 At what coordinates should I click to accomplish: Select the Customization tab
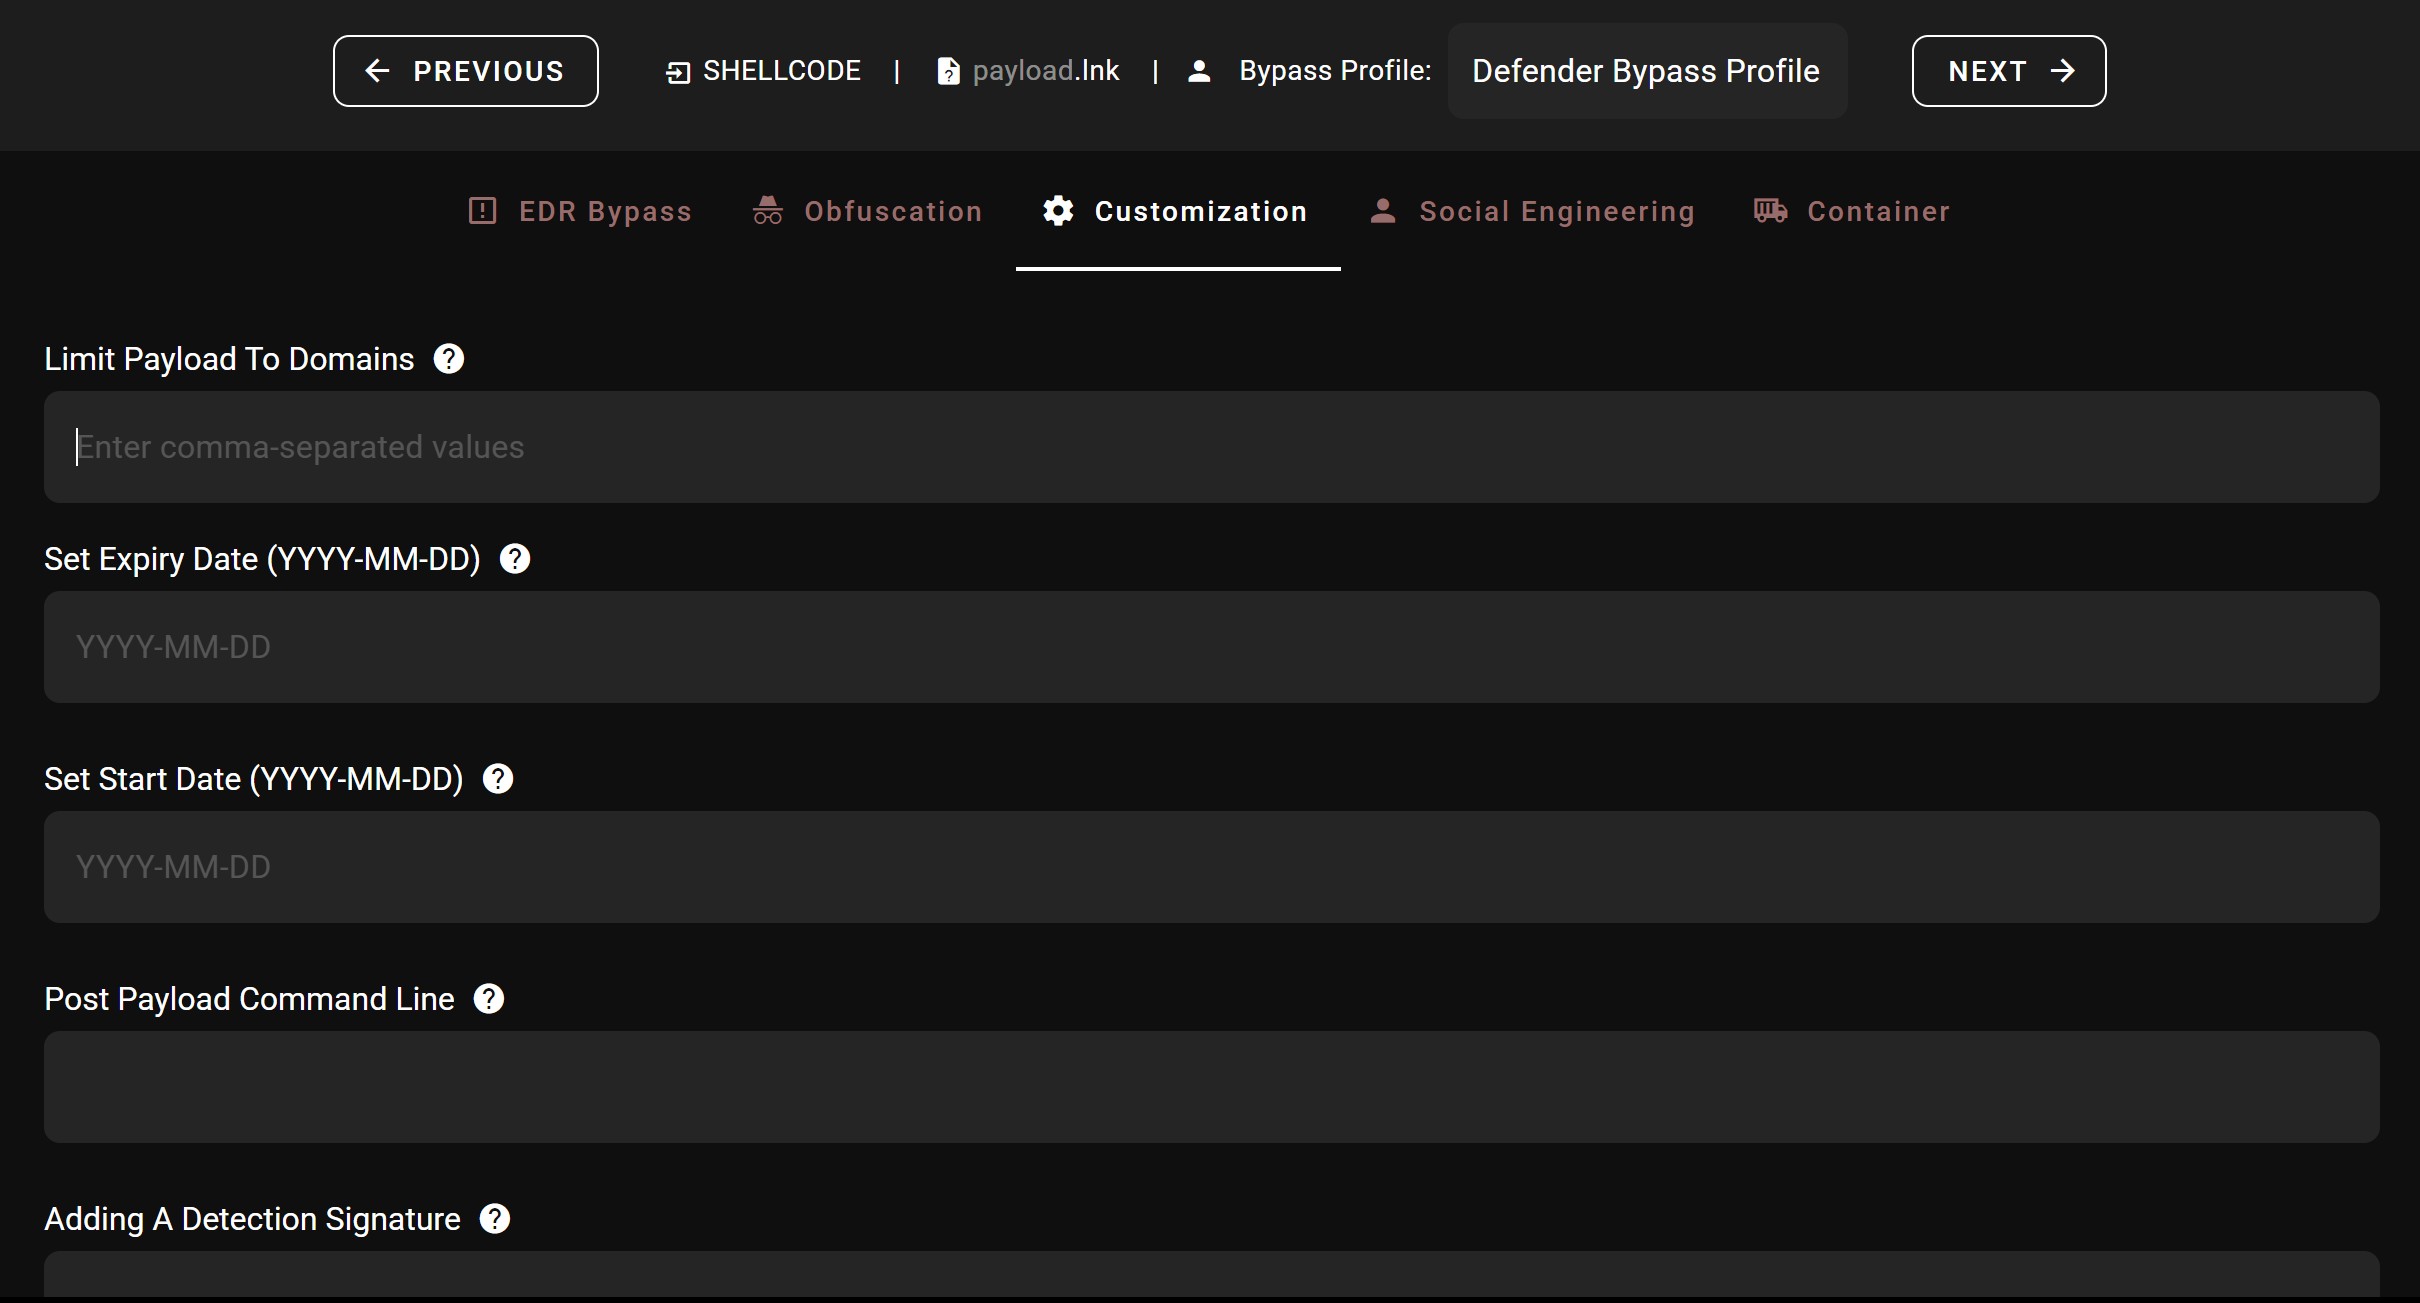click(1177, 212)
